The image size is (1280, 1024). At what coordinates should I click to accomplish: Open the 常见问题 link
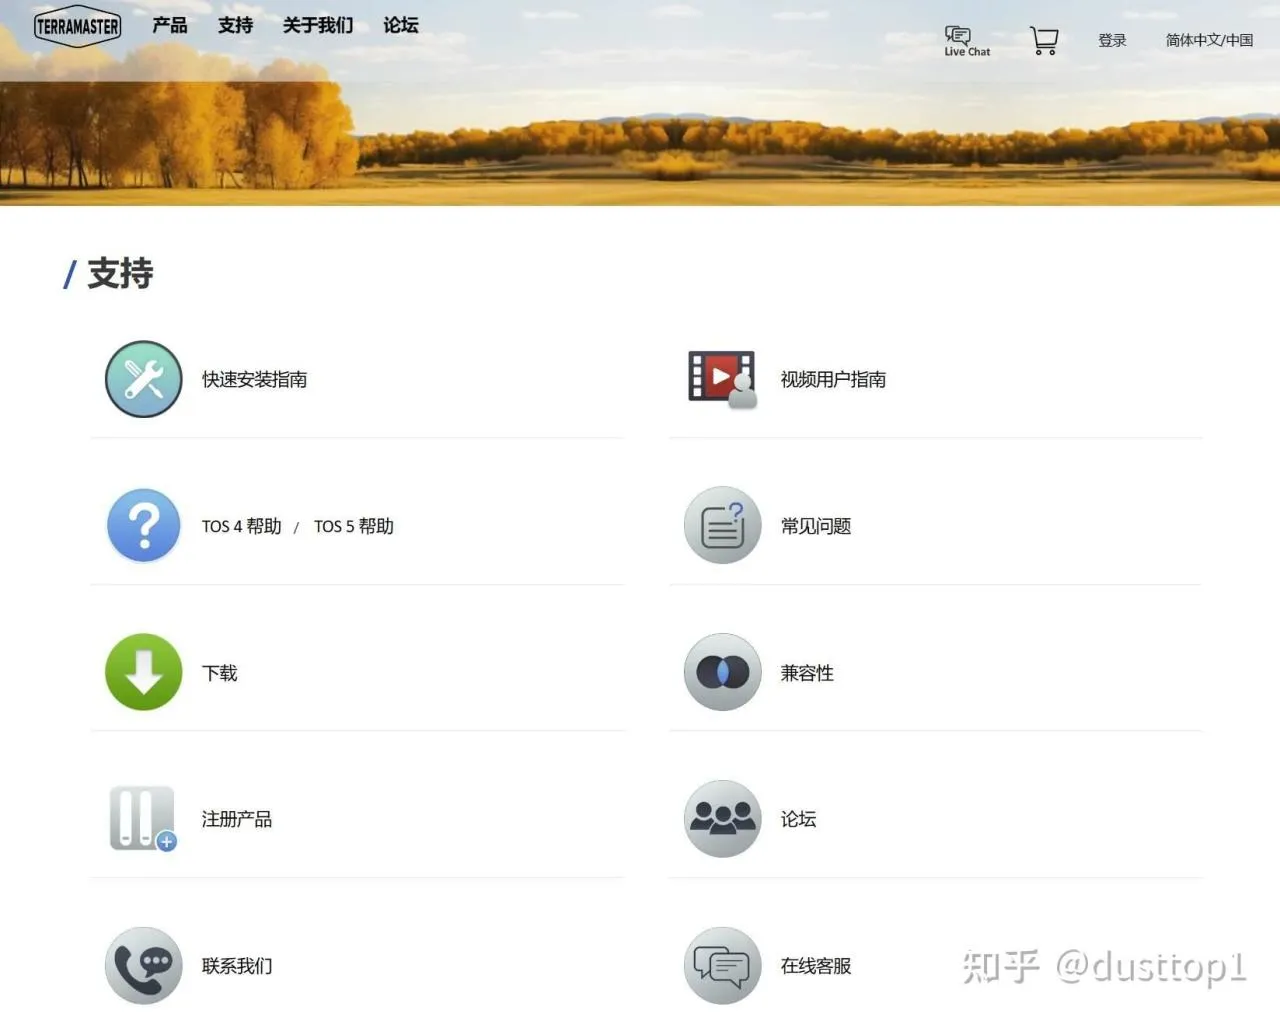(815, 526)
